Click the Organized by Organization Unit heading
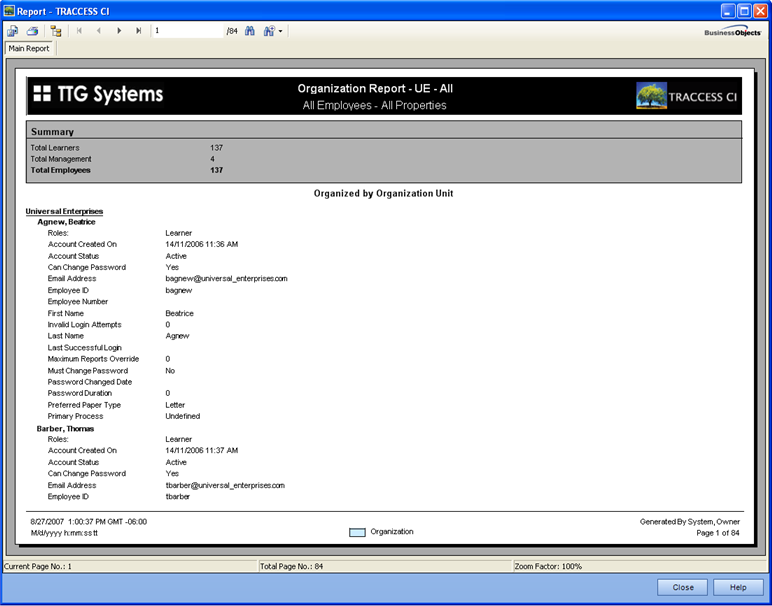The image size is (772, 606). pos(384,193)
